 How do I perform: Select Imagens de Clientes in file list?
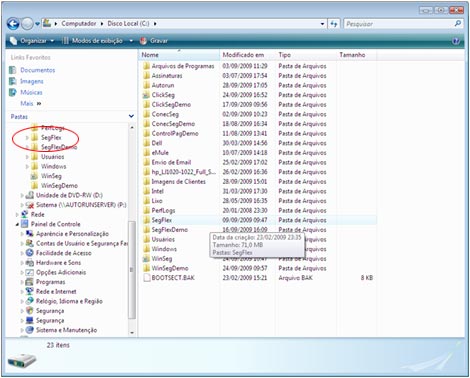coord(179,182)
